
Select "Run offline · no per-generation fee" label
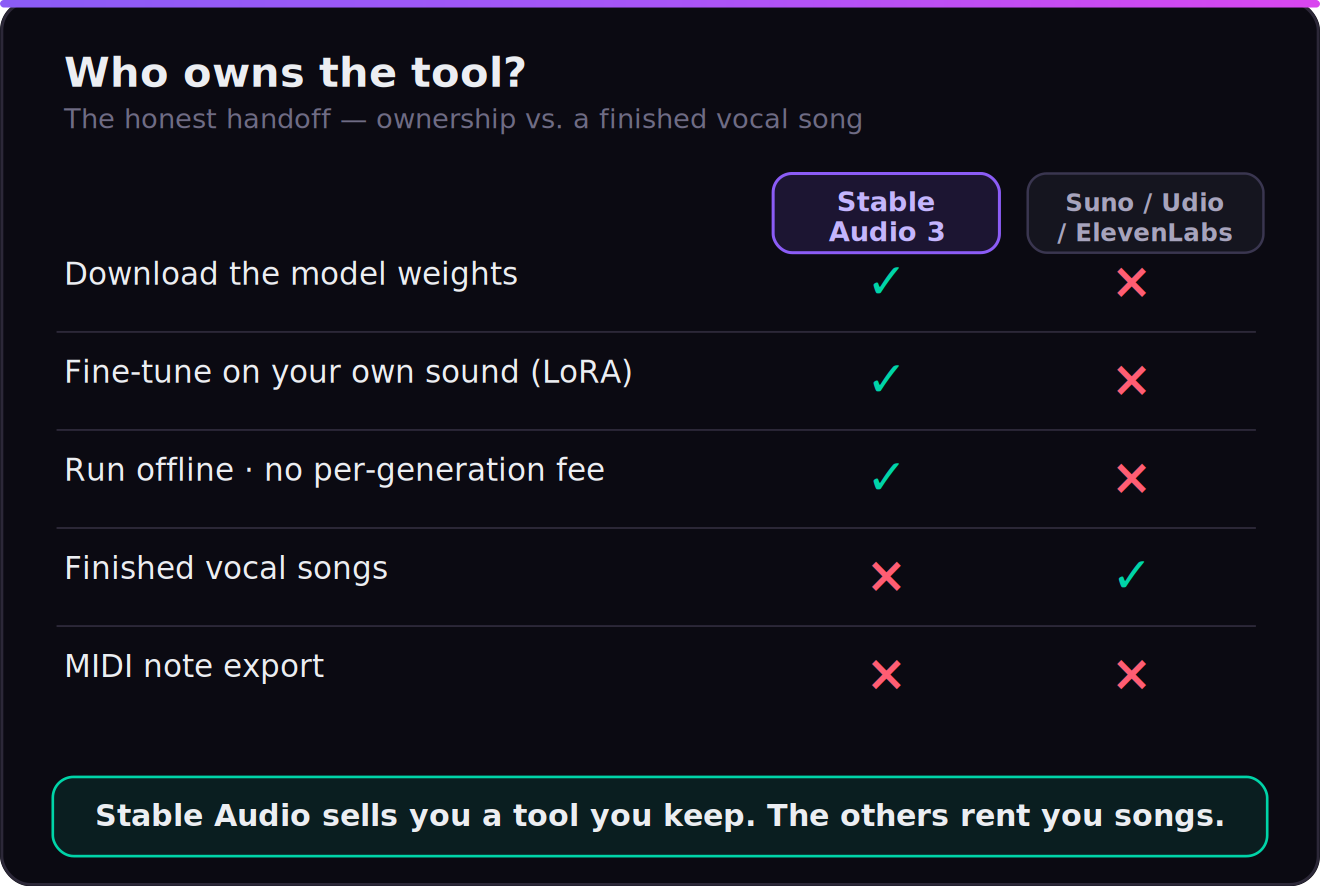(334, 470)
